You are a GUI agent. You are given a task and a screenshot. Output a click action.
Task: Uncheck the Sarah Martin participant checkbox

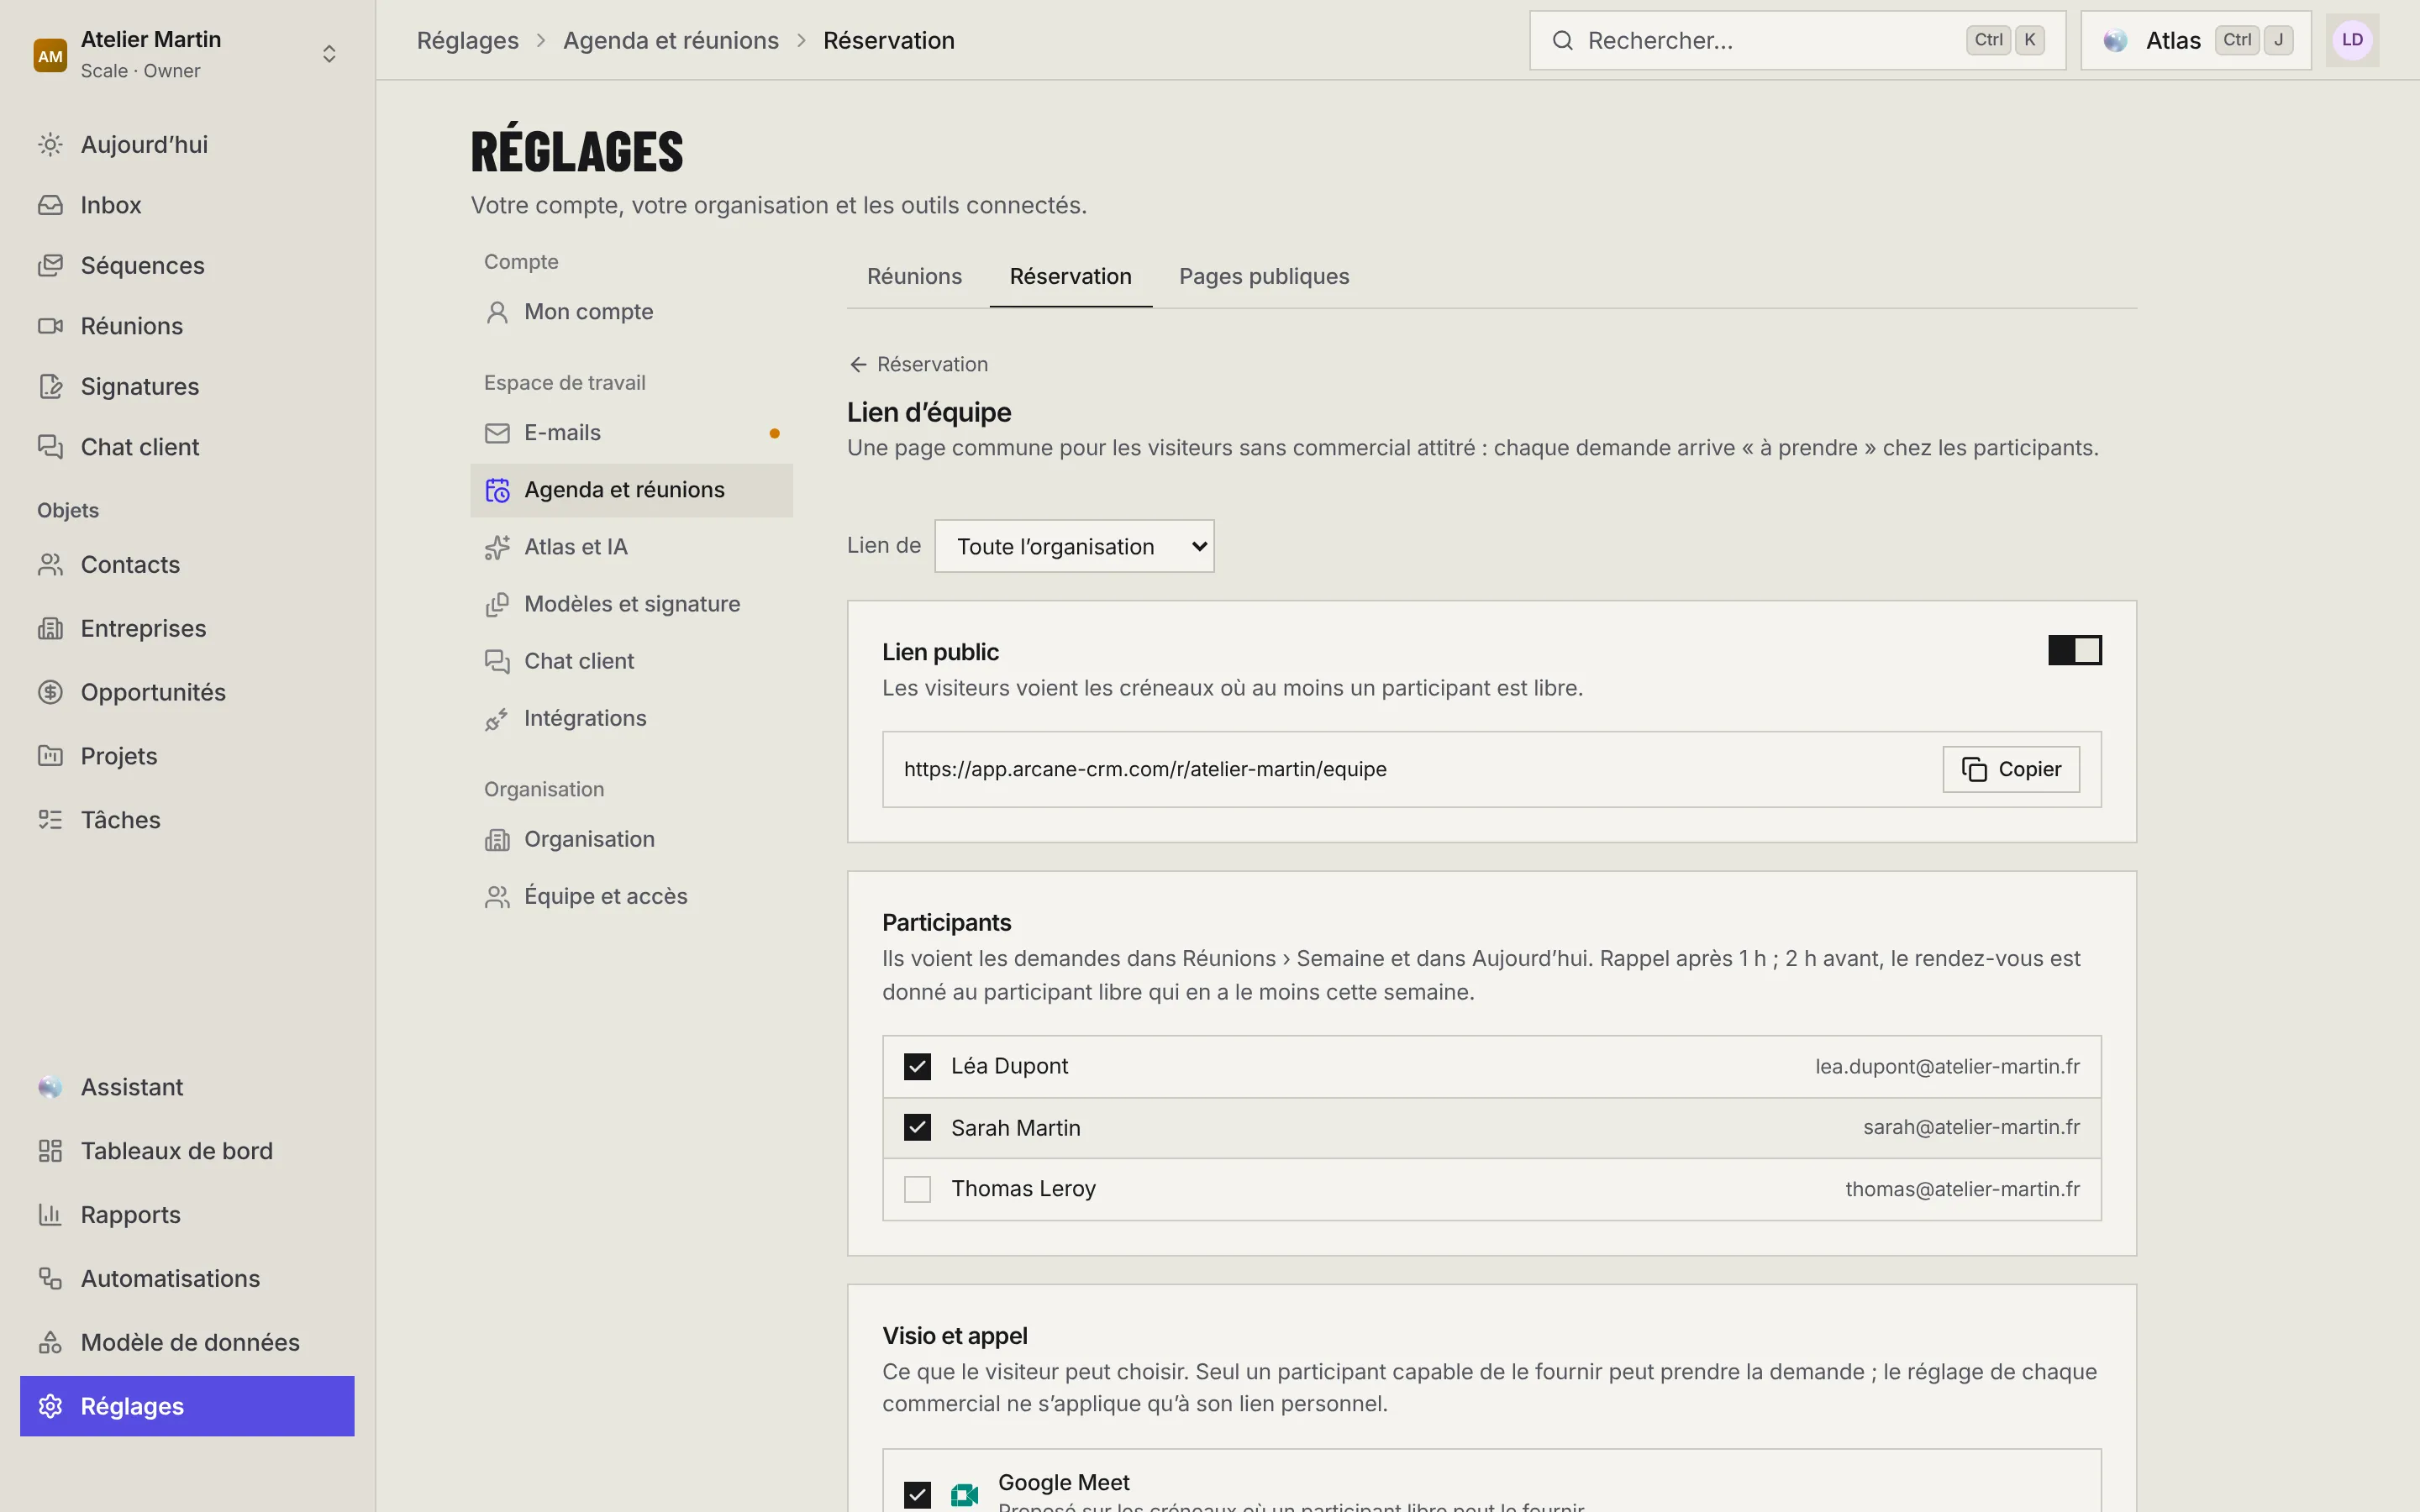pos(917,1128)
